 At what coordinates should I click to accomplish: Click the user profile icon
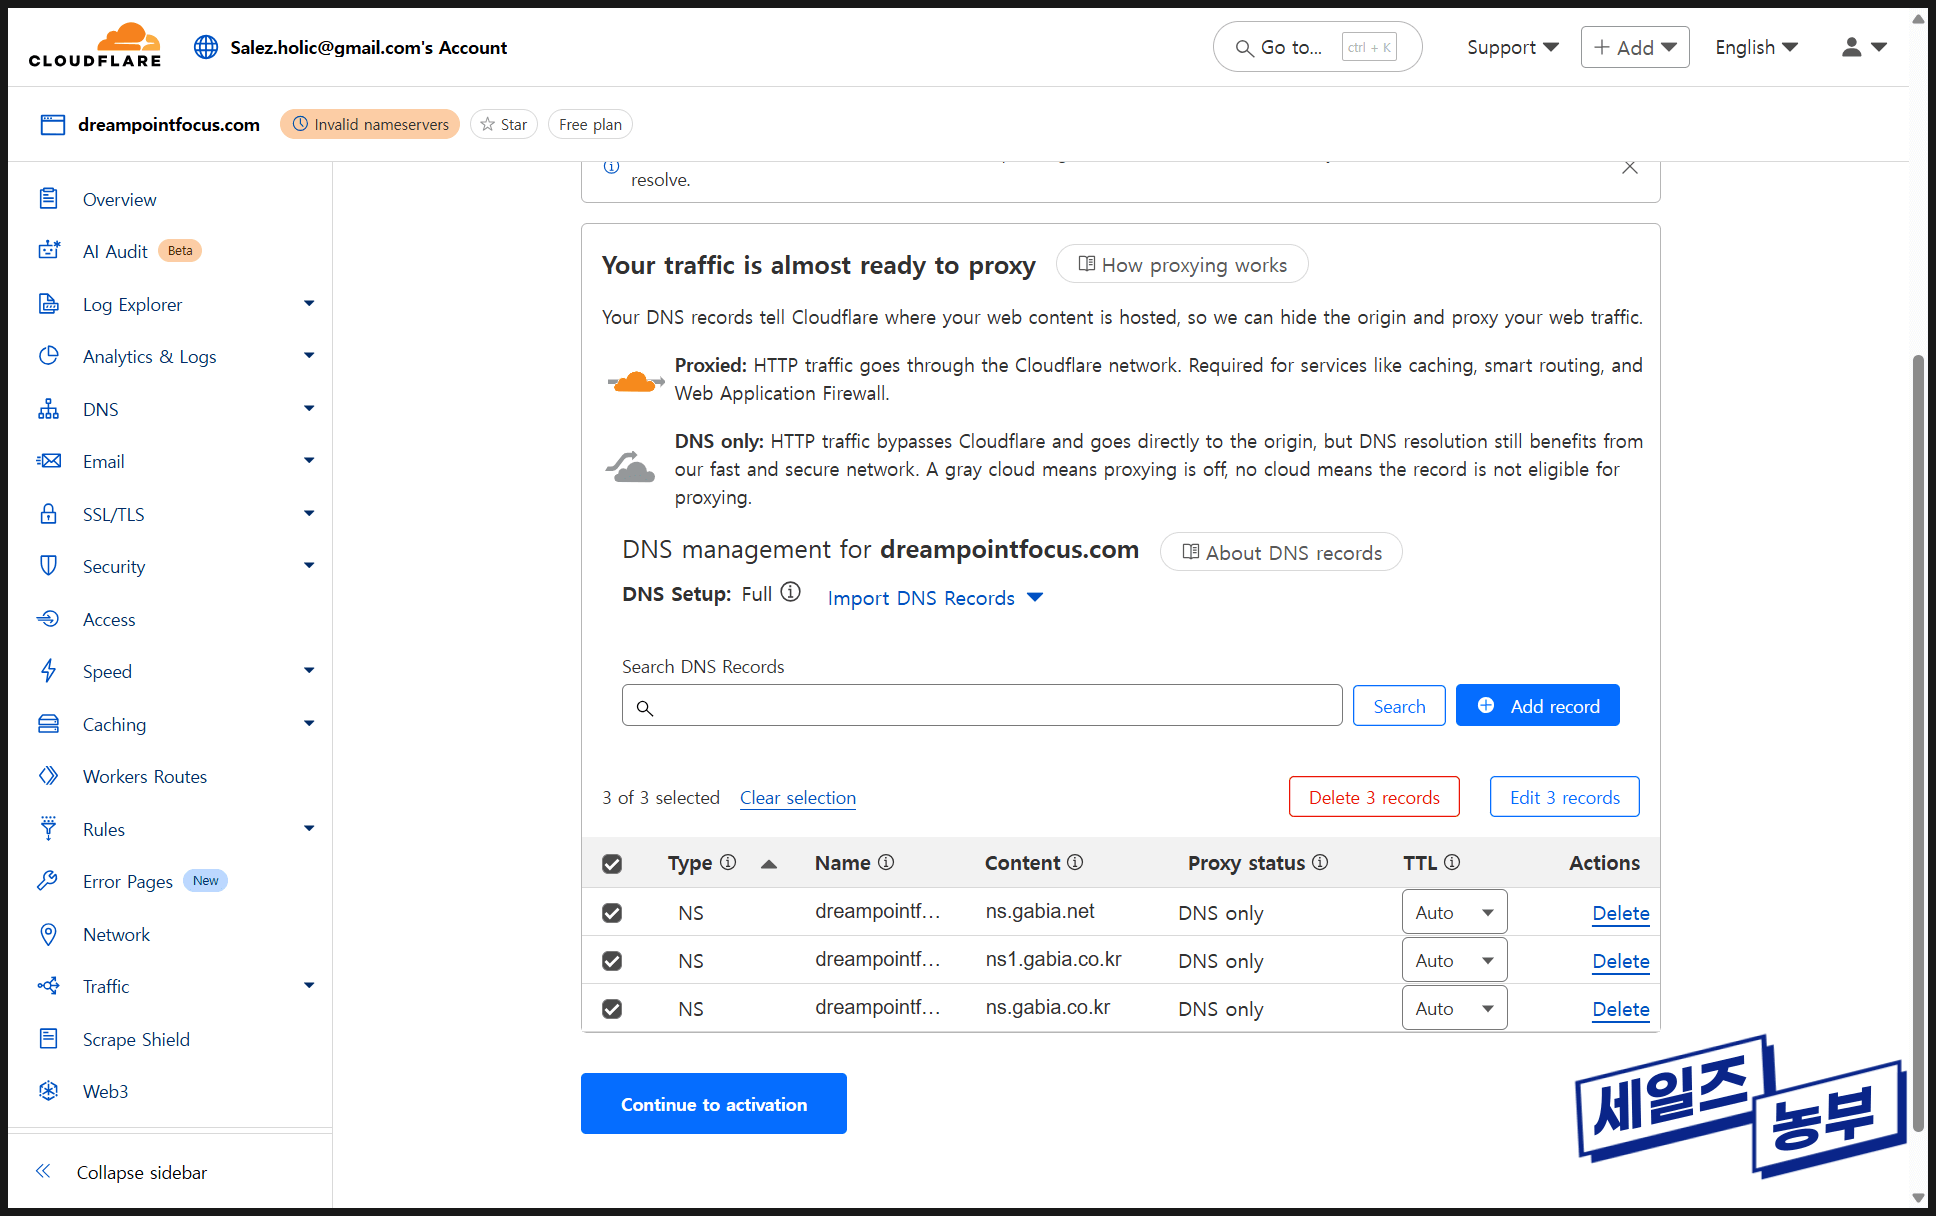tap(1851, 47)
